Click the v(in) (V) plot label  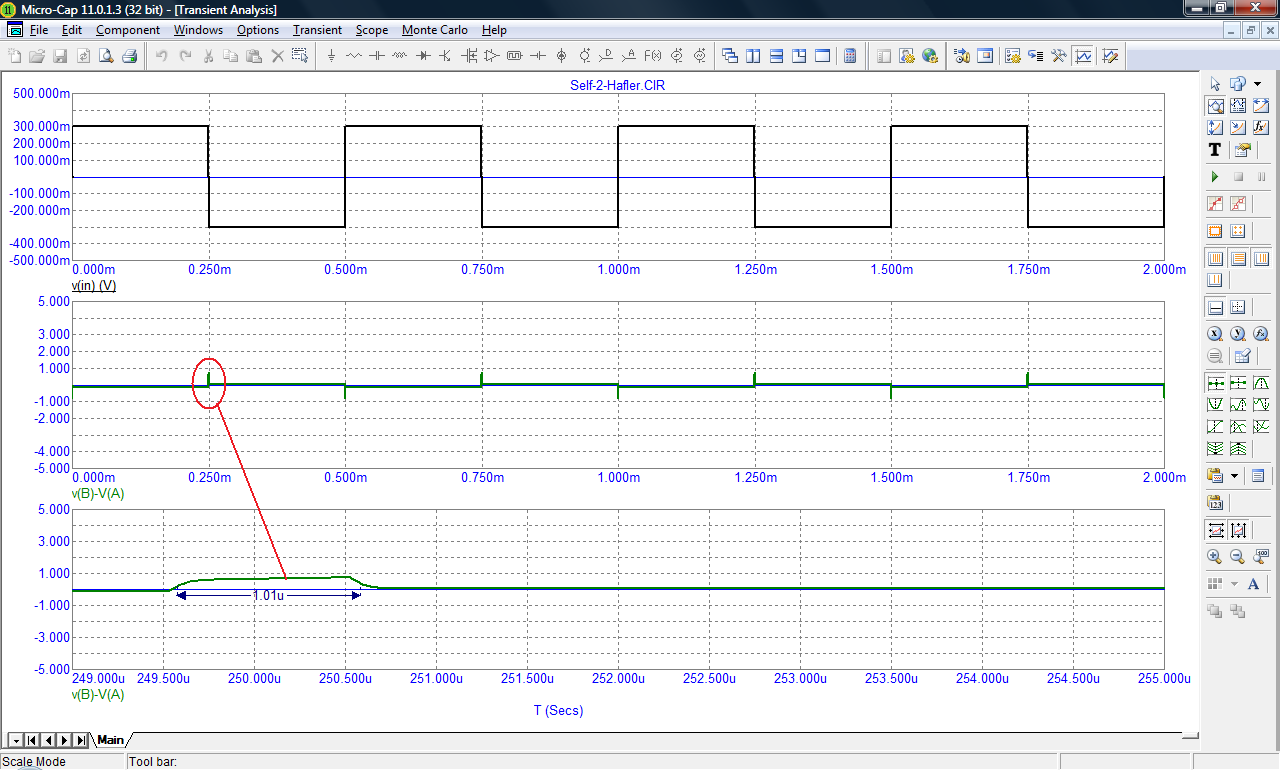94,286
